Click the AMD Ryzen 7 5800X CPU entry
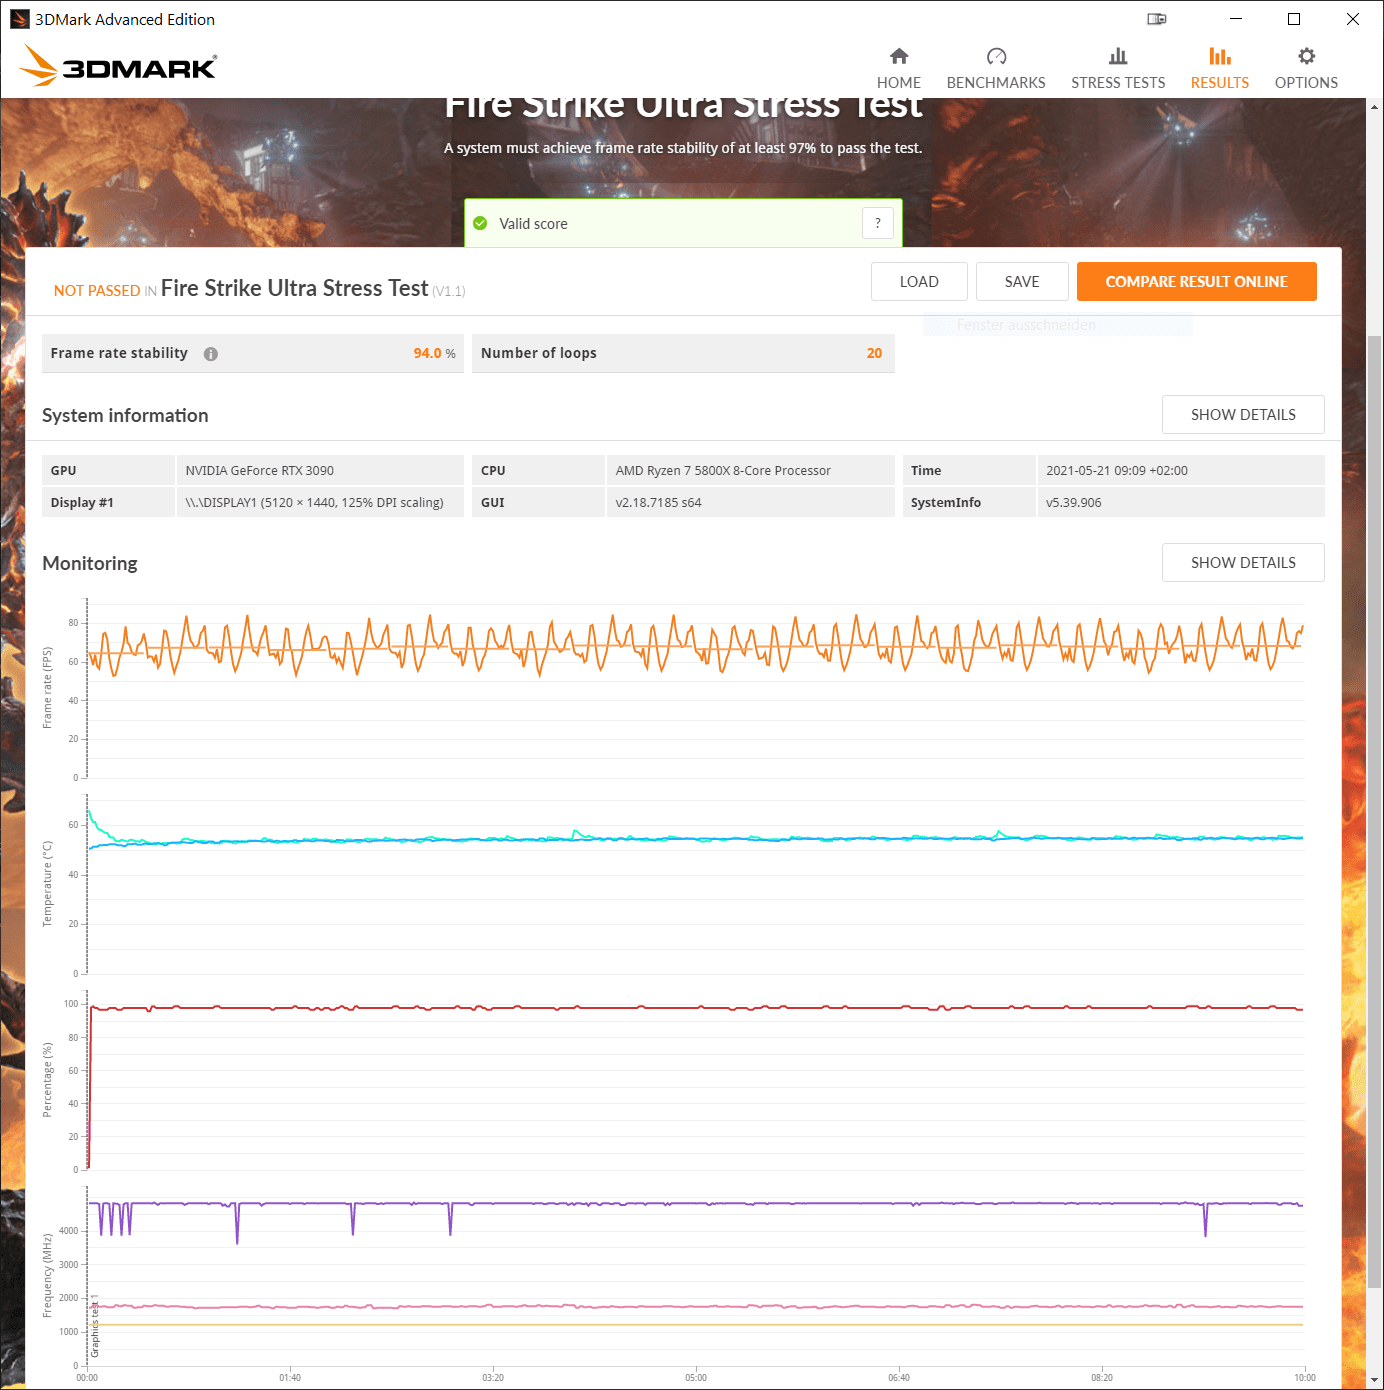The height and width of the screenshot is (1390, 1384). 723,470
